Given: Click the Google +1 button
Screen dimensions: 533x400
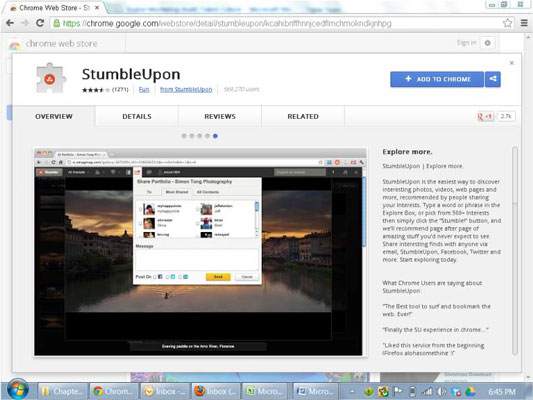Looking at the screenshot, I should coord(485,116).
